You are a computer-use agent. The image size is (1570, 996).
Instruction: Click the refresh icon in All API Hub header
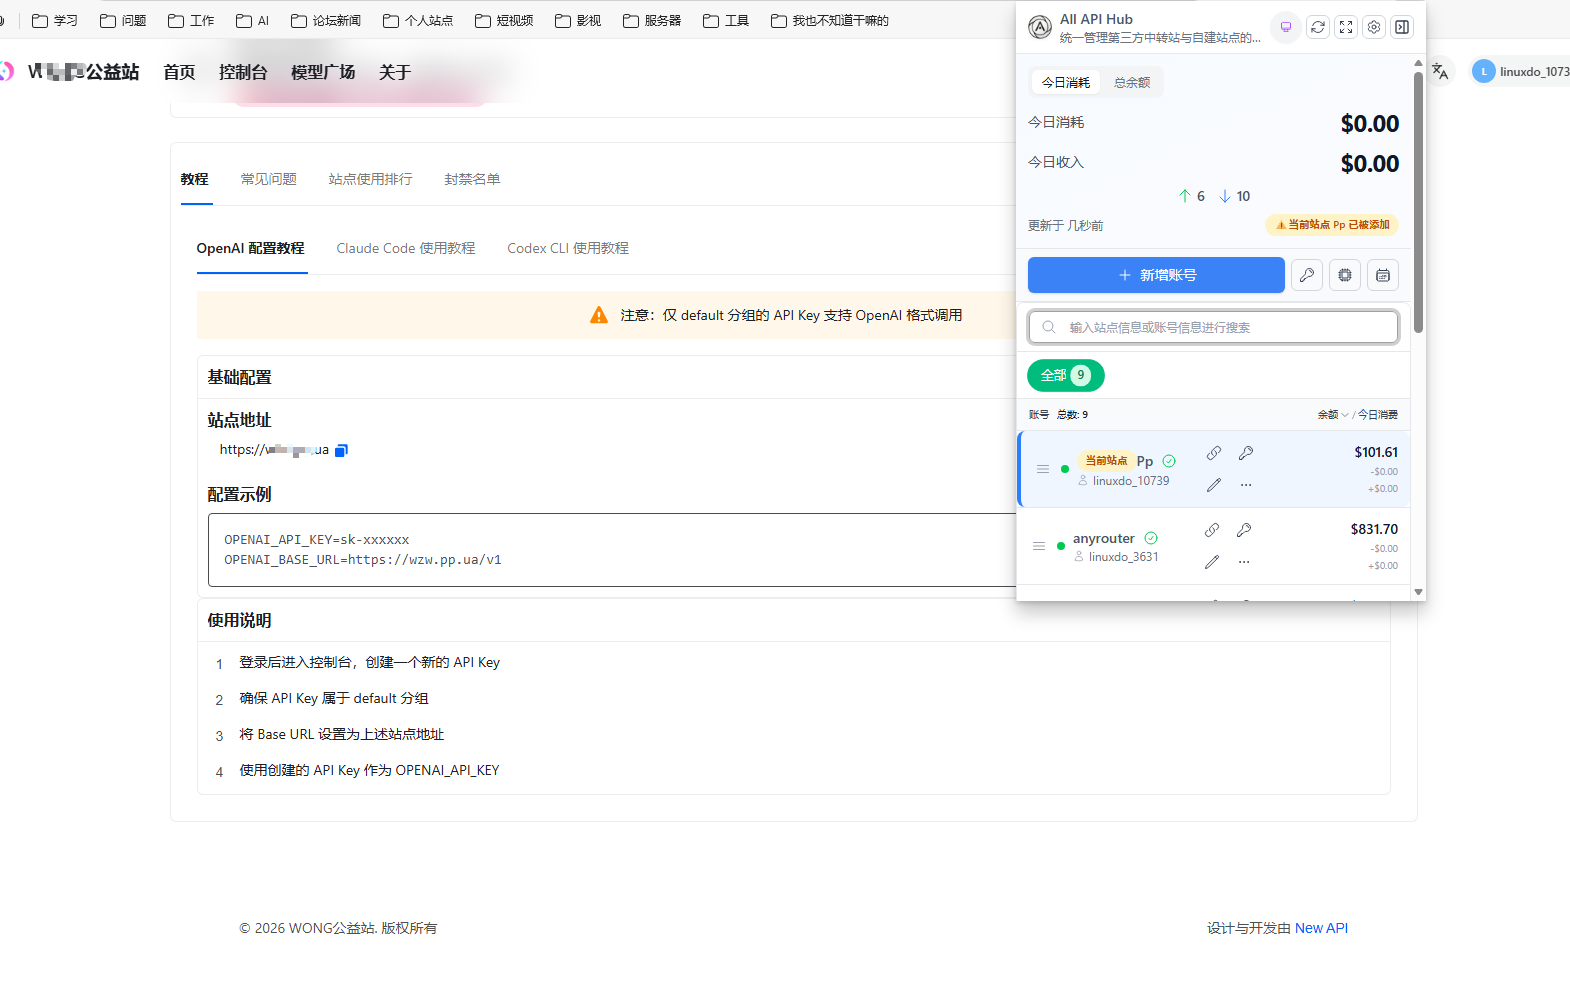coord(1318,27)
